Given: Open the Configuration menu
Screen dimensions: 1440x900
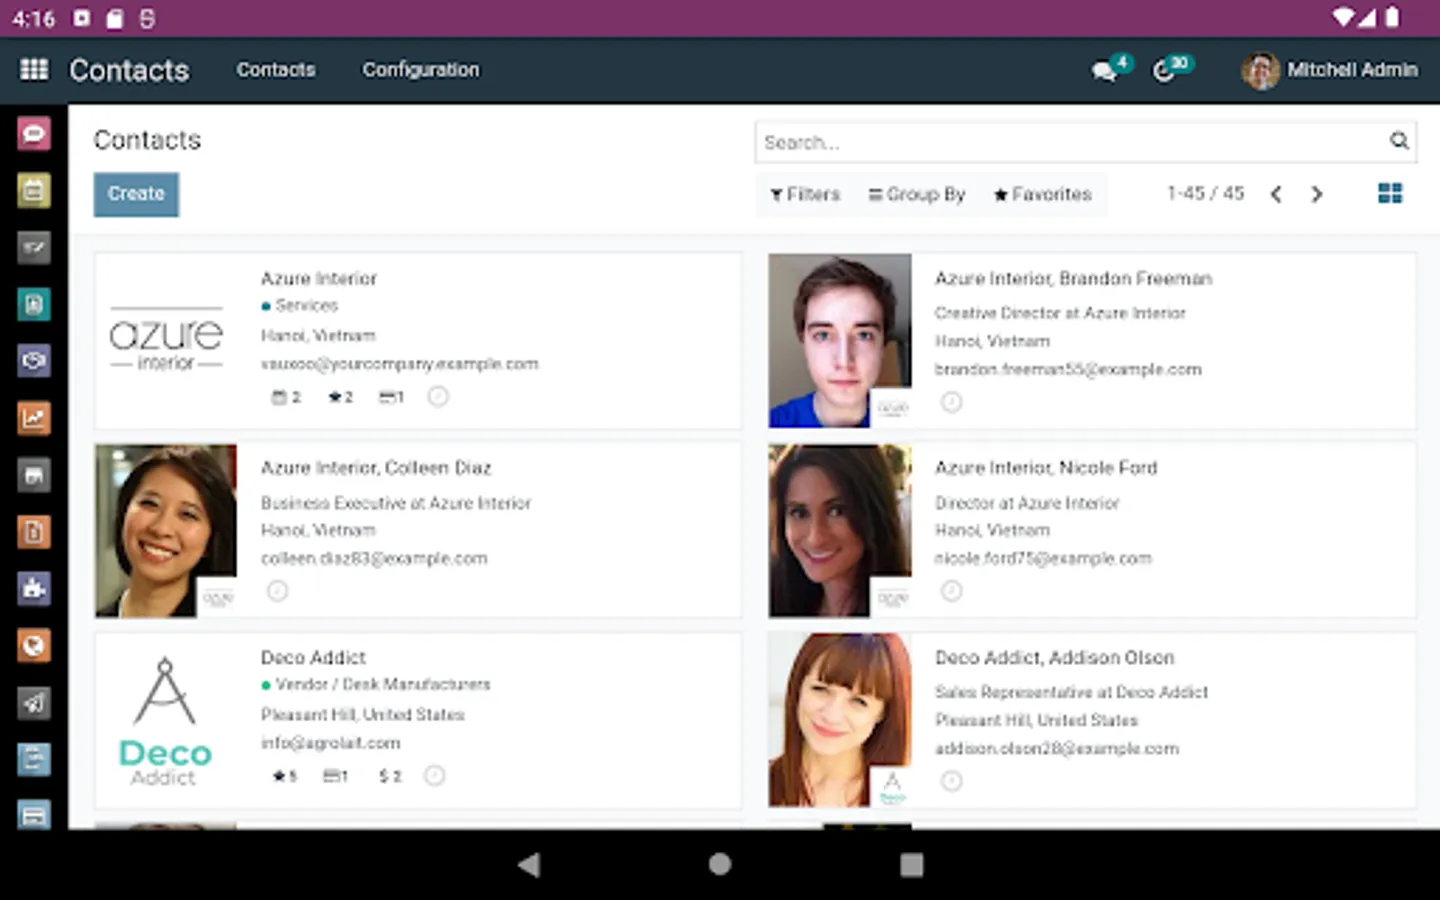Looking at the screenshot, I should coord(421,70).
